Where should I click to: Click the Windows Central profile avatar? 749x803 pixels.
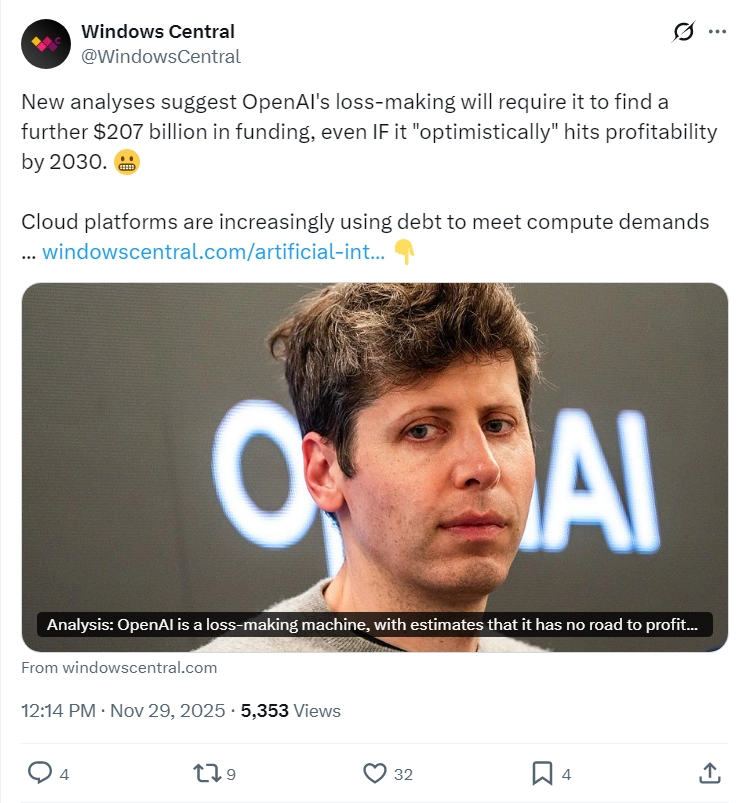[x=46, y=42]
